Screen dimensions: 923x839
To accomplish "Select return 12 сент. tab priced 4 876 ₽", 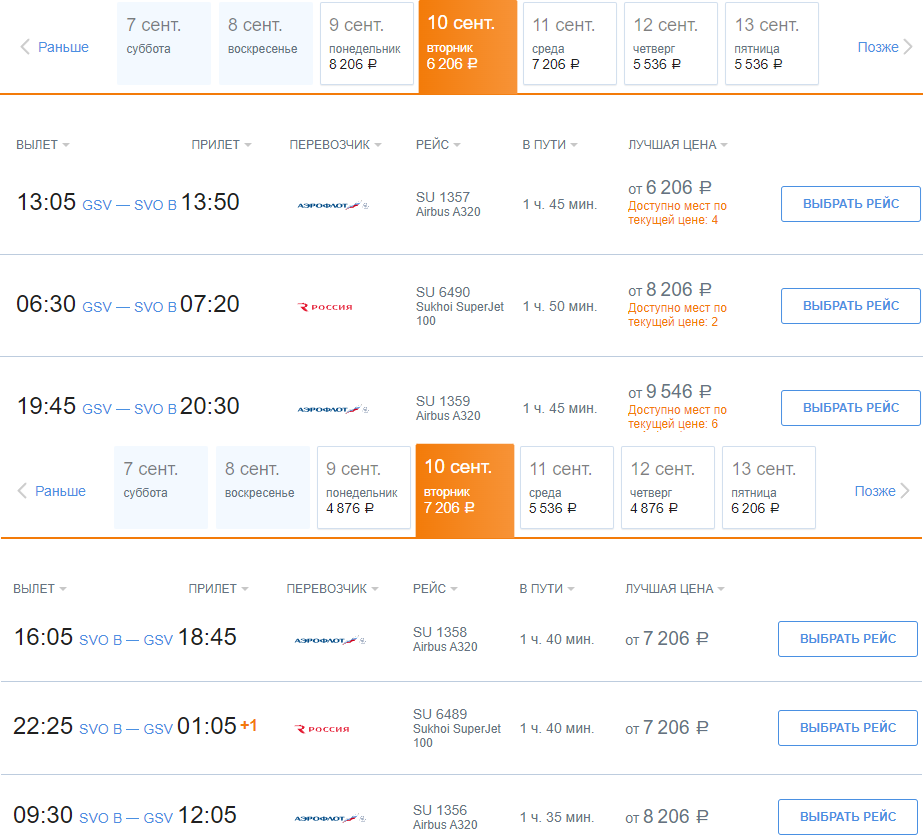I will coord(668,488).
